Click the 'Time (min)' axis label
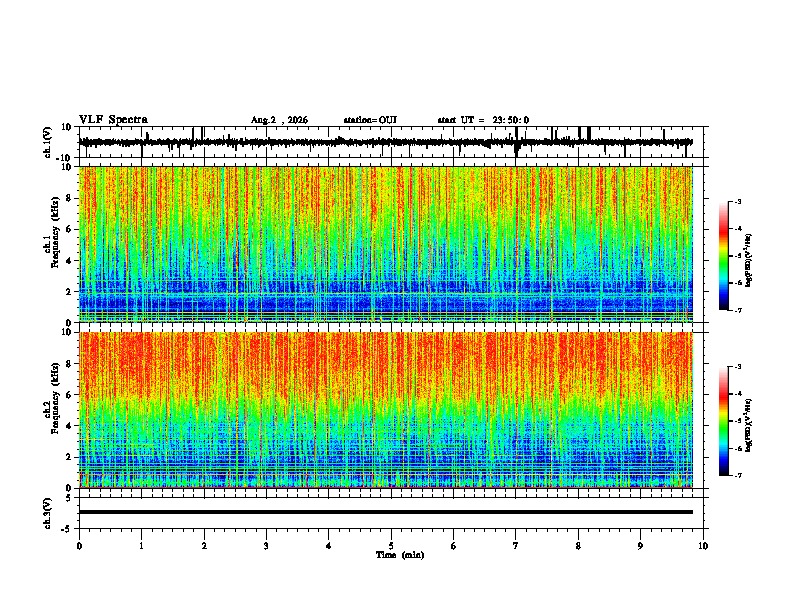Screen dimensions: 792x612 [x=400, y=555]
